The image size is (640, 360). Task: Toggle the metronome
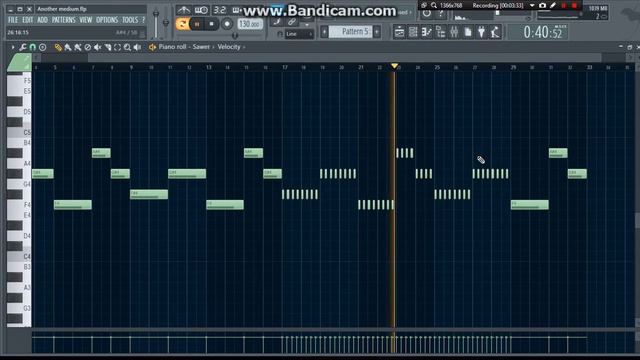coord(184,10)
